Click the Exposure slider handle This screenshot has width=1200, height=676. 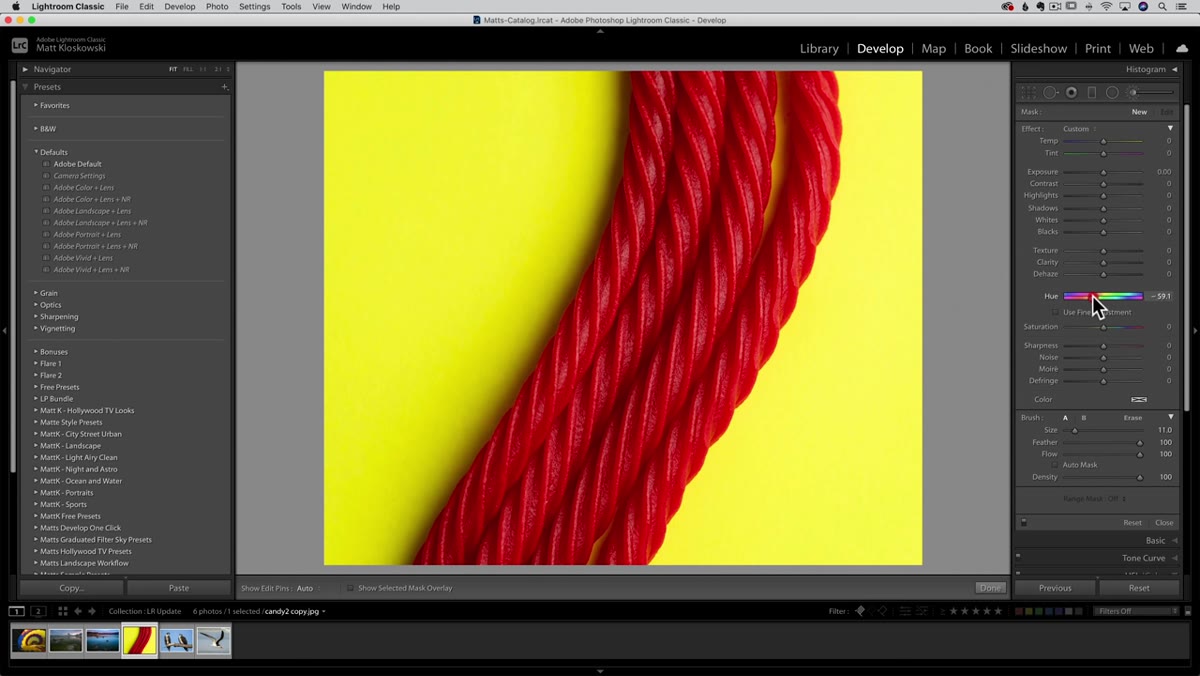click(x=1103, y=172)
